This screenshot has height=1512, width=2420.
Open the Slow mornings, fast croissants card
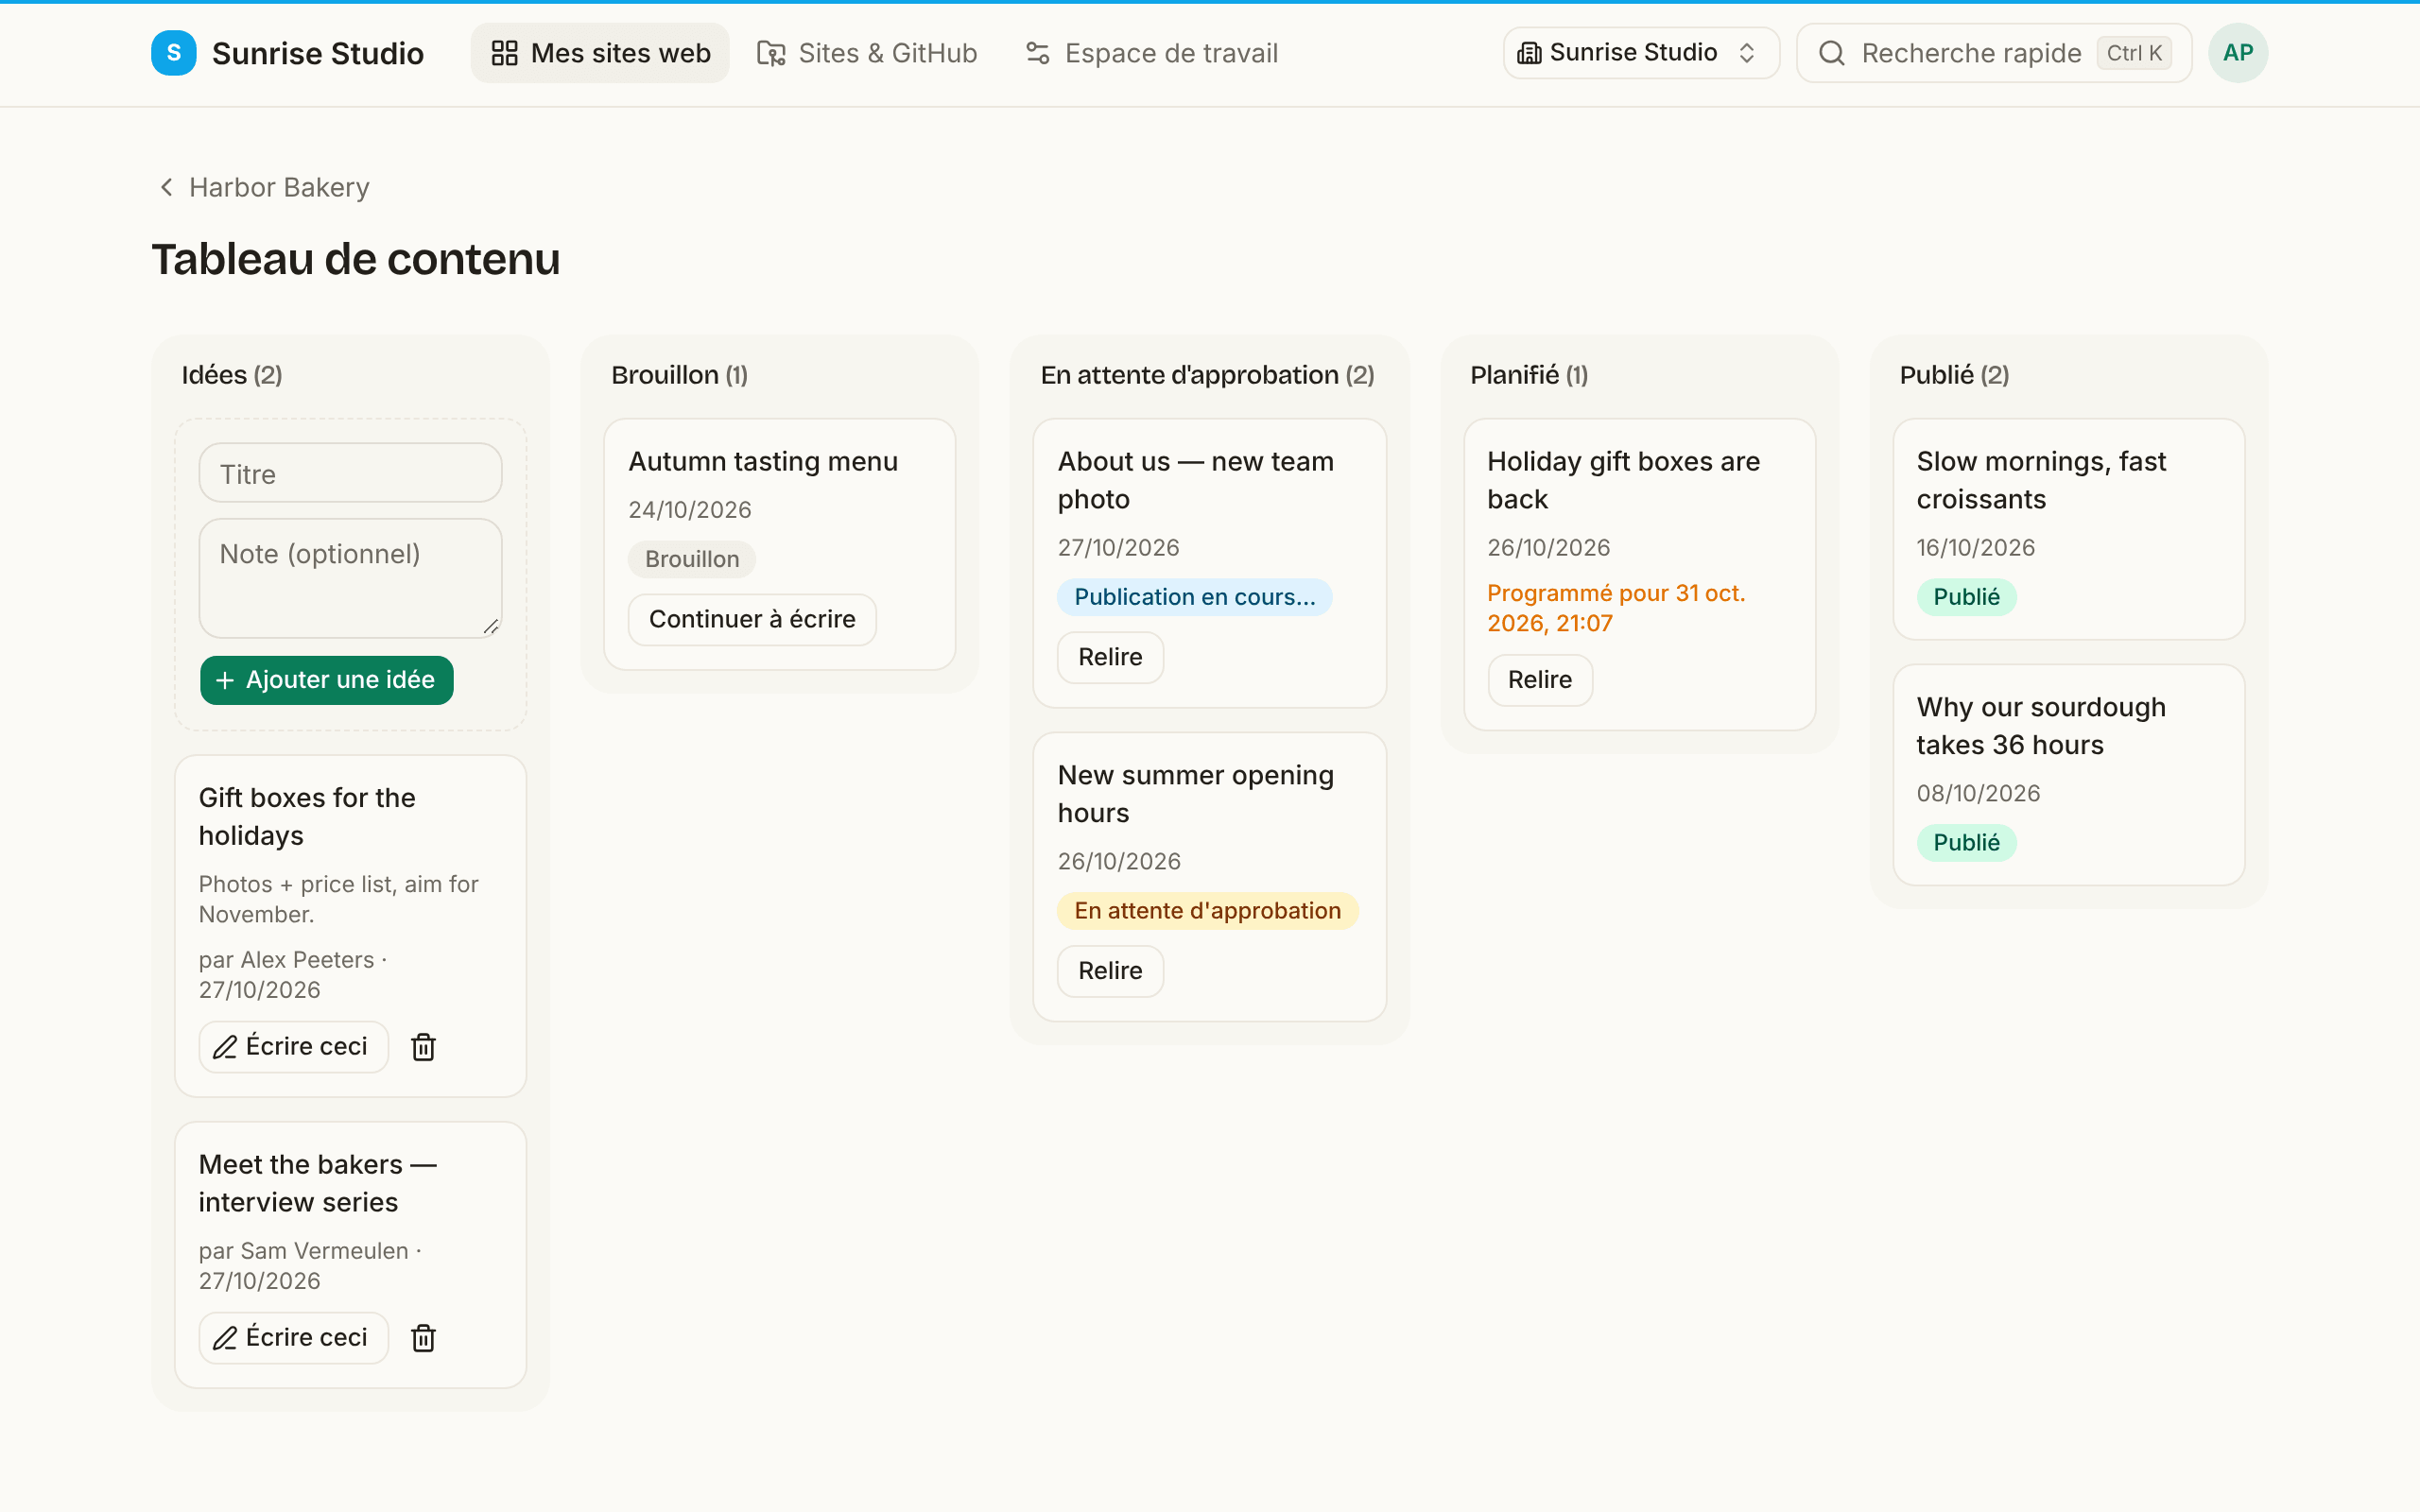click(x=2068, y=529)
